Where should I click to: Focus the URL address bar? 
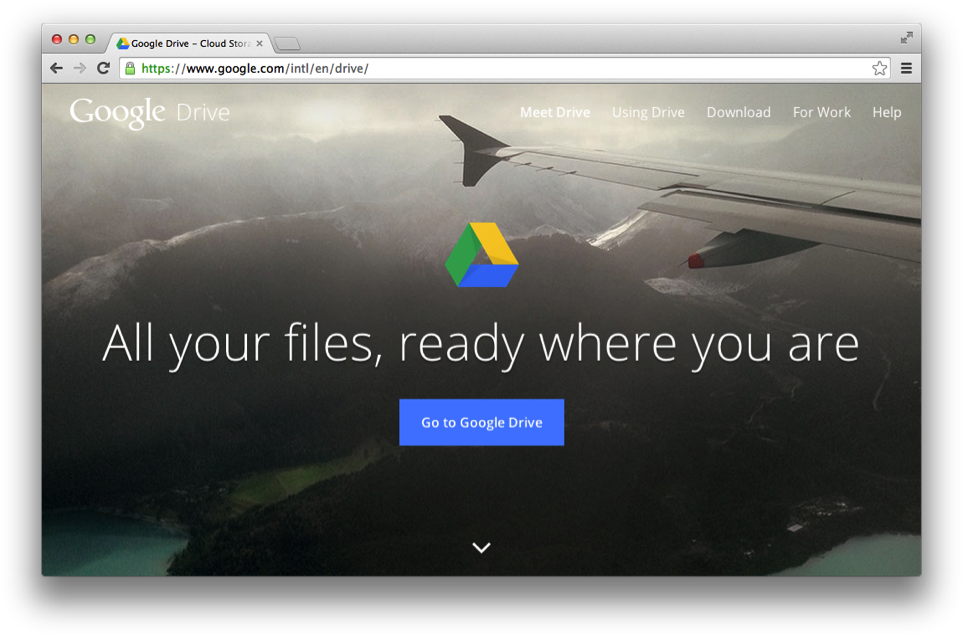(500, 68)
